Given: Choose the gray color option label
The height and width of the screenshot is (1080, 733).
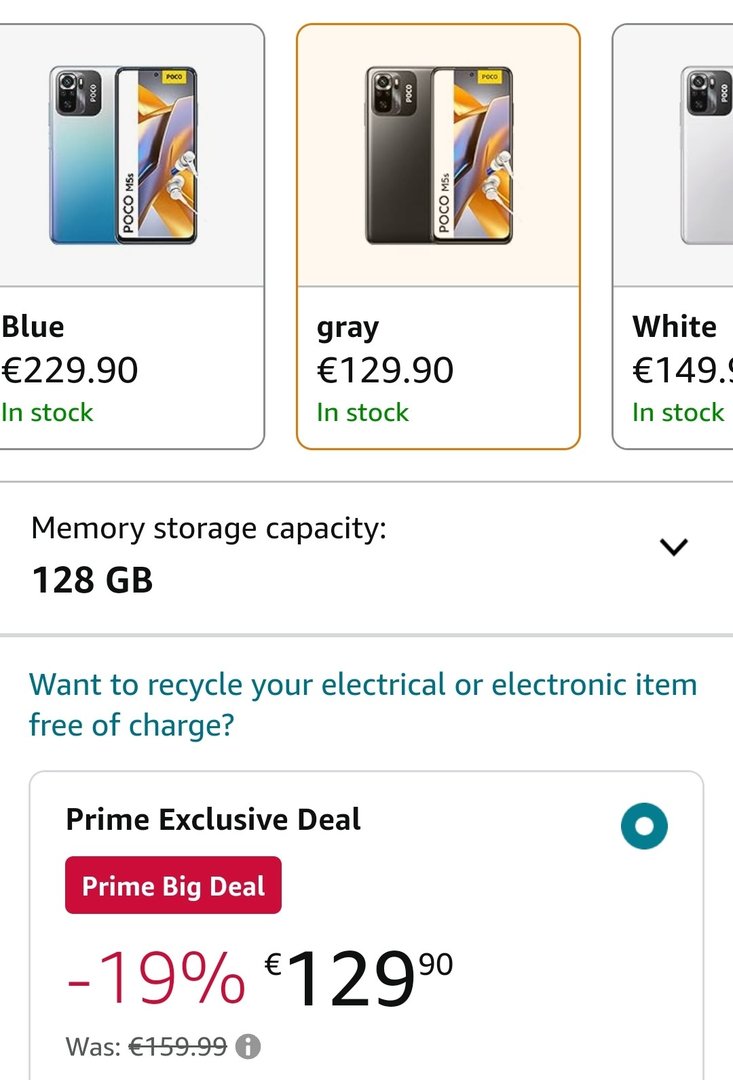Looking at the screenshot, I should pos(348,327).
